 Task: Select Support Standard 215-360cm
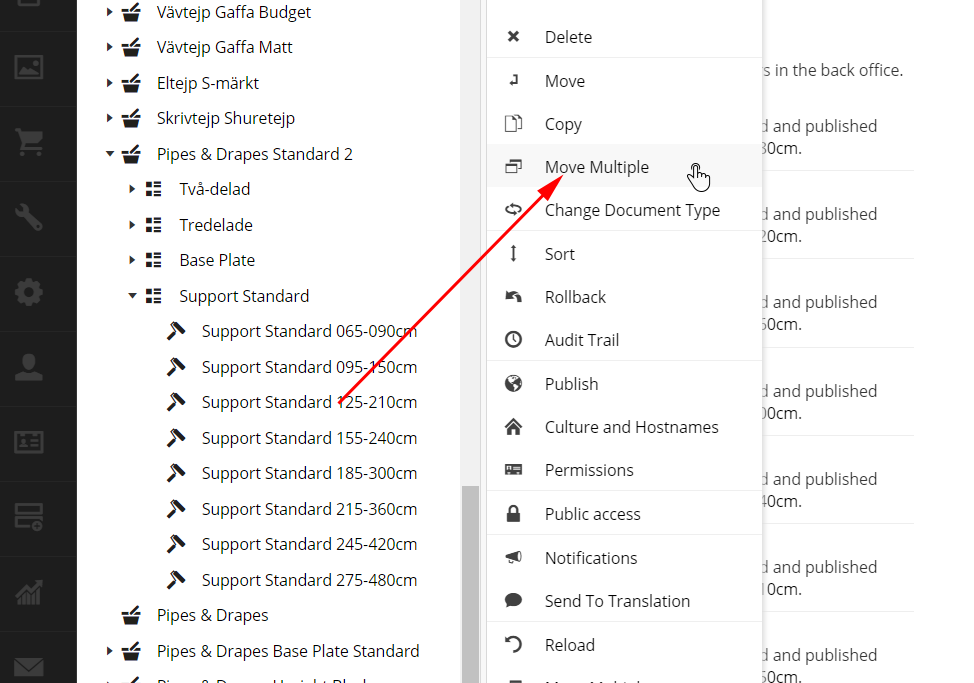point(309,509)
